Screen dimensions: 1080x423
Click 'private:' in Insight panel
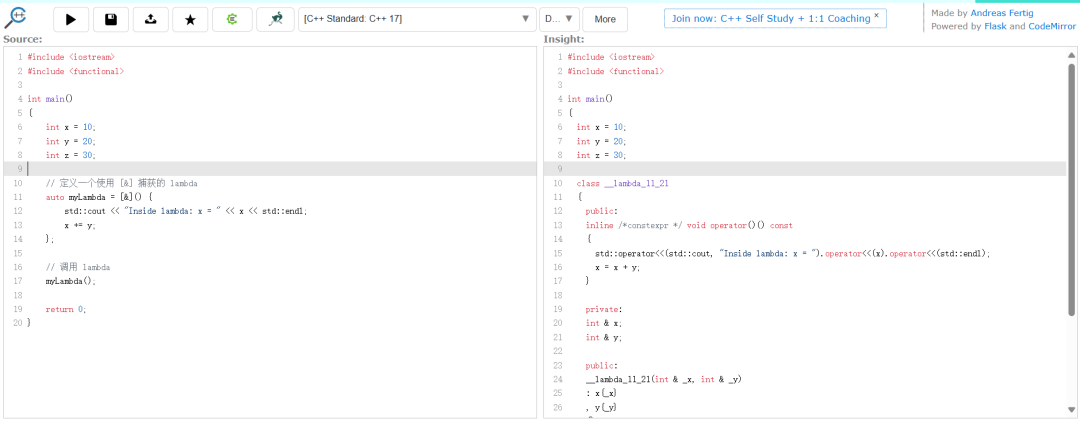pyautogui.click(x=603, y=309)
